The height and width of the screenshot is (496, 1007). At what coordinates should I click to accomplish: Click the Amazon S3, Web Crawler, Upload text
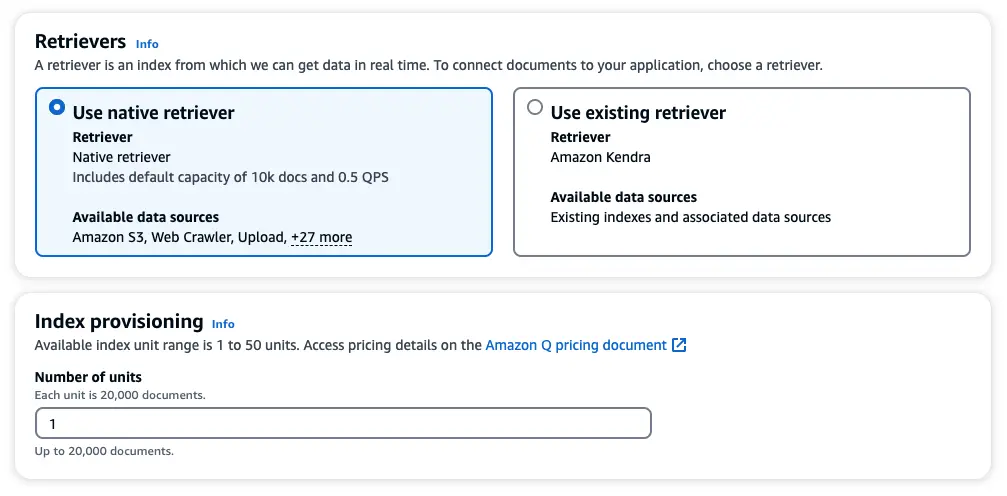[x=179, y=238]
